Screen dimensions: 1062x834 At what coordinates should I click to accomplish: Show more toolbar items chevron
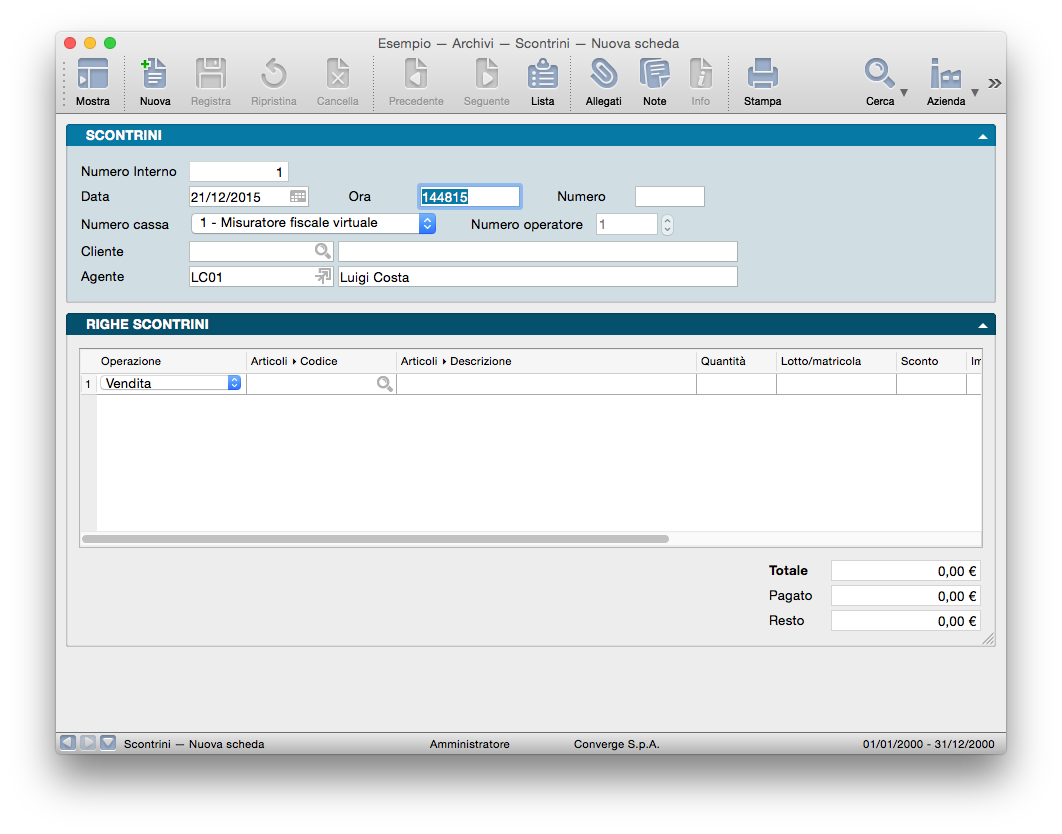[994, 83]
